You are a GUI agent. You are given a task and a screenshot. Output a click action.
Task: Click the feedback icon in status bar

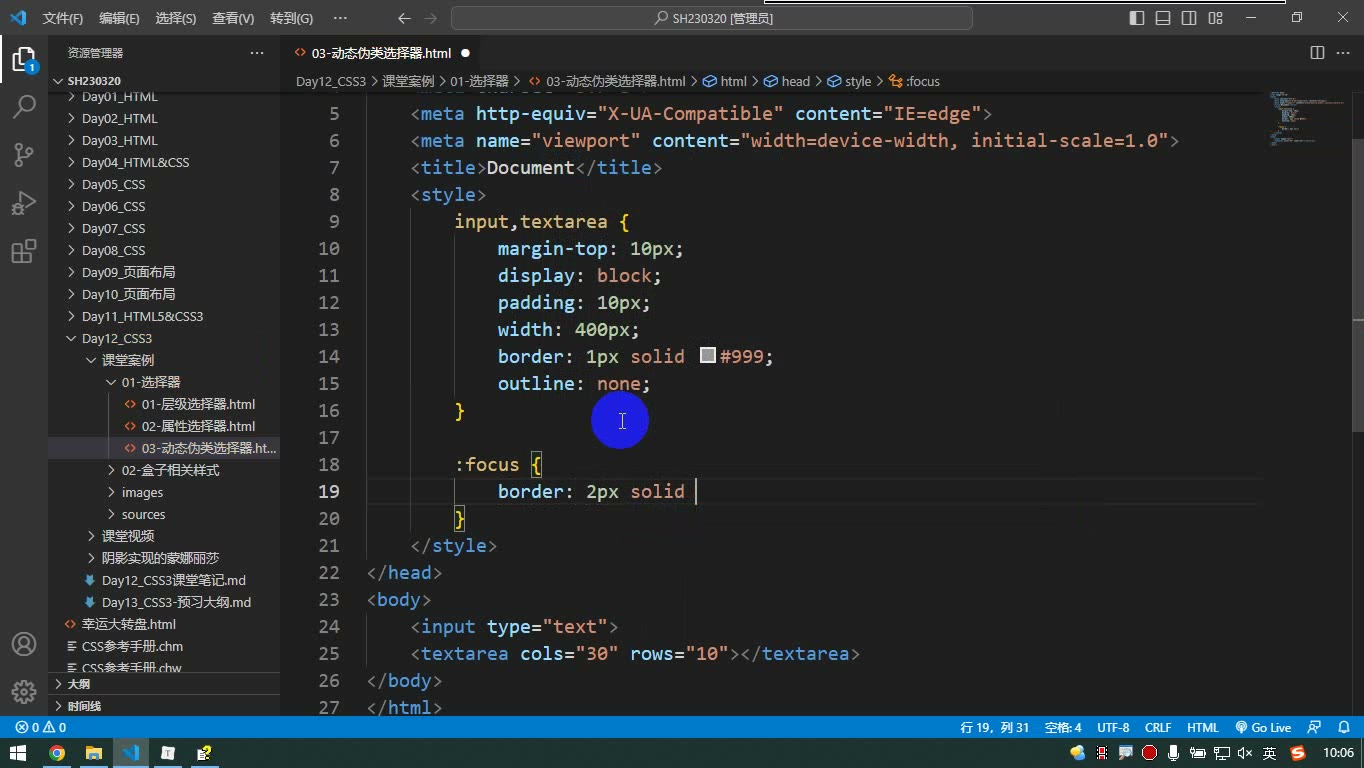pos(1315,728)
